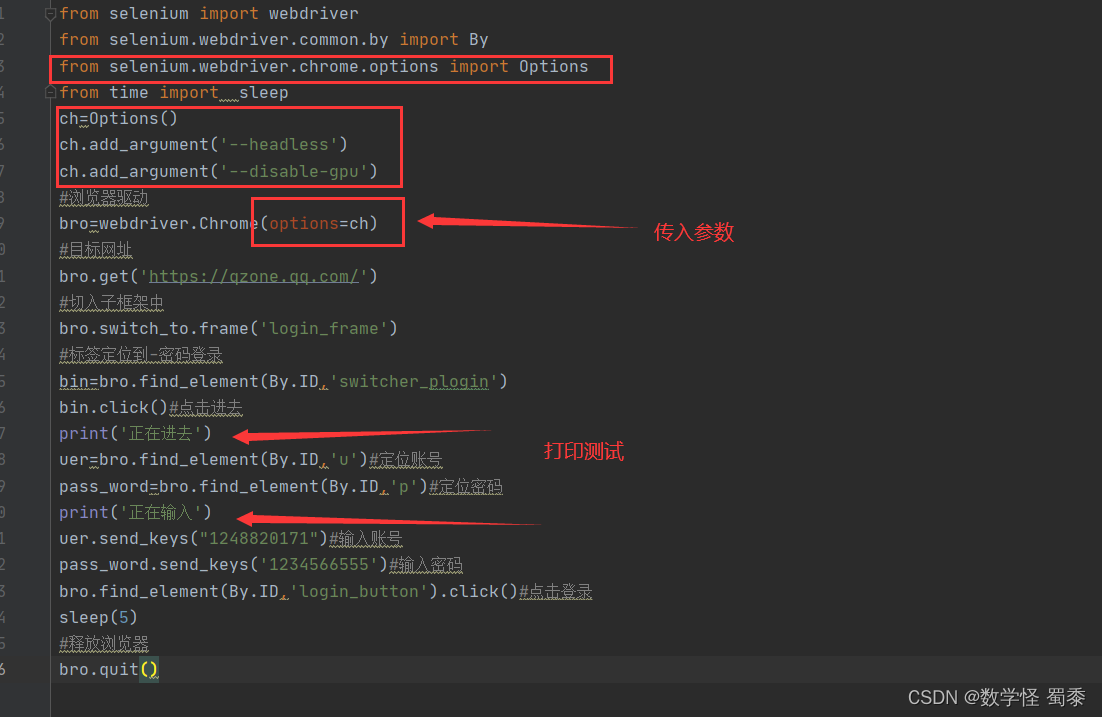Click the sleep(5) statement
Screen dimensions: 1102x717
(97, 617)
